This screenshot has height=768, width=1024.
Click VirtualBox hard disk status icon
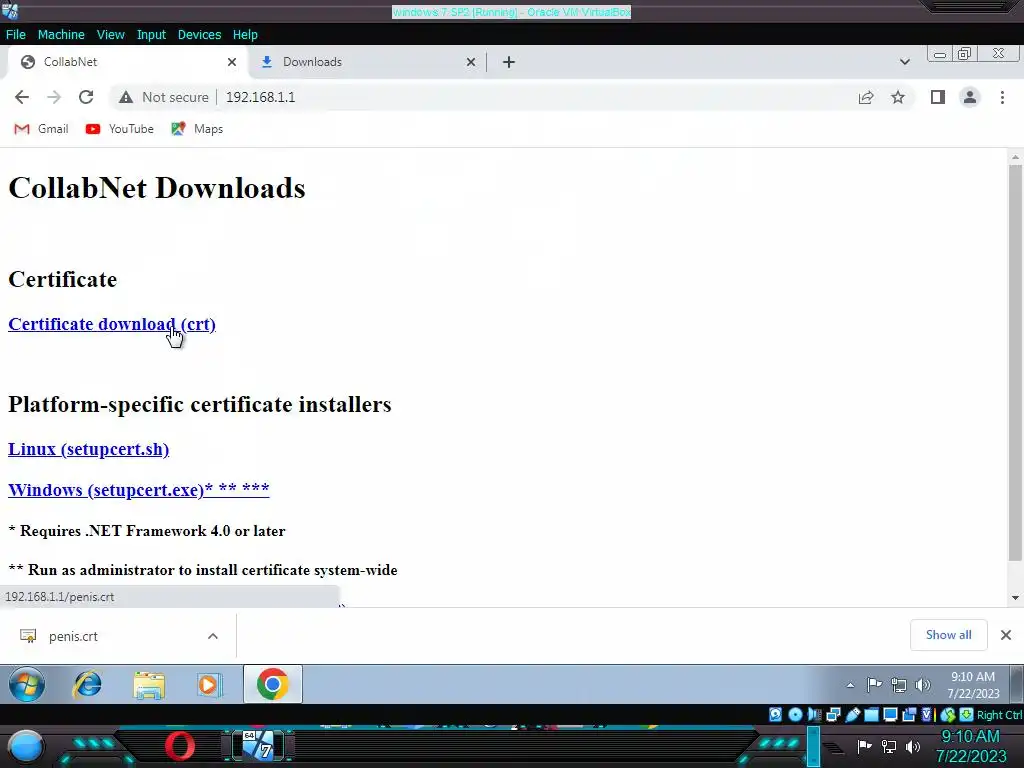775,714
